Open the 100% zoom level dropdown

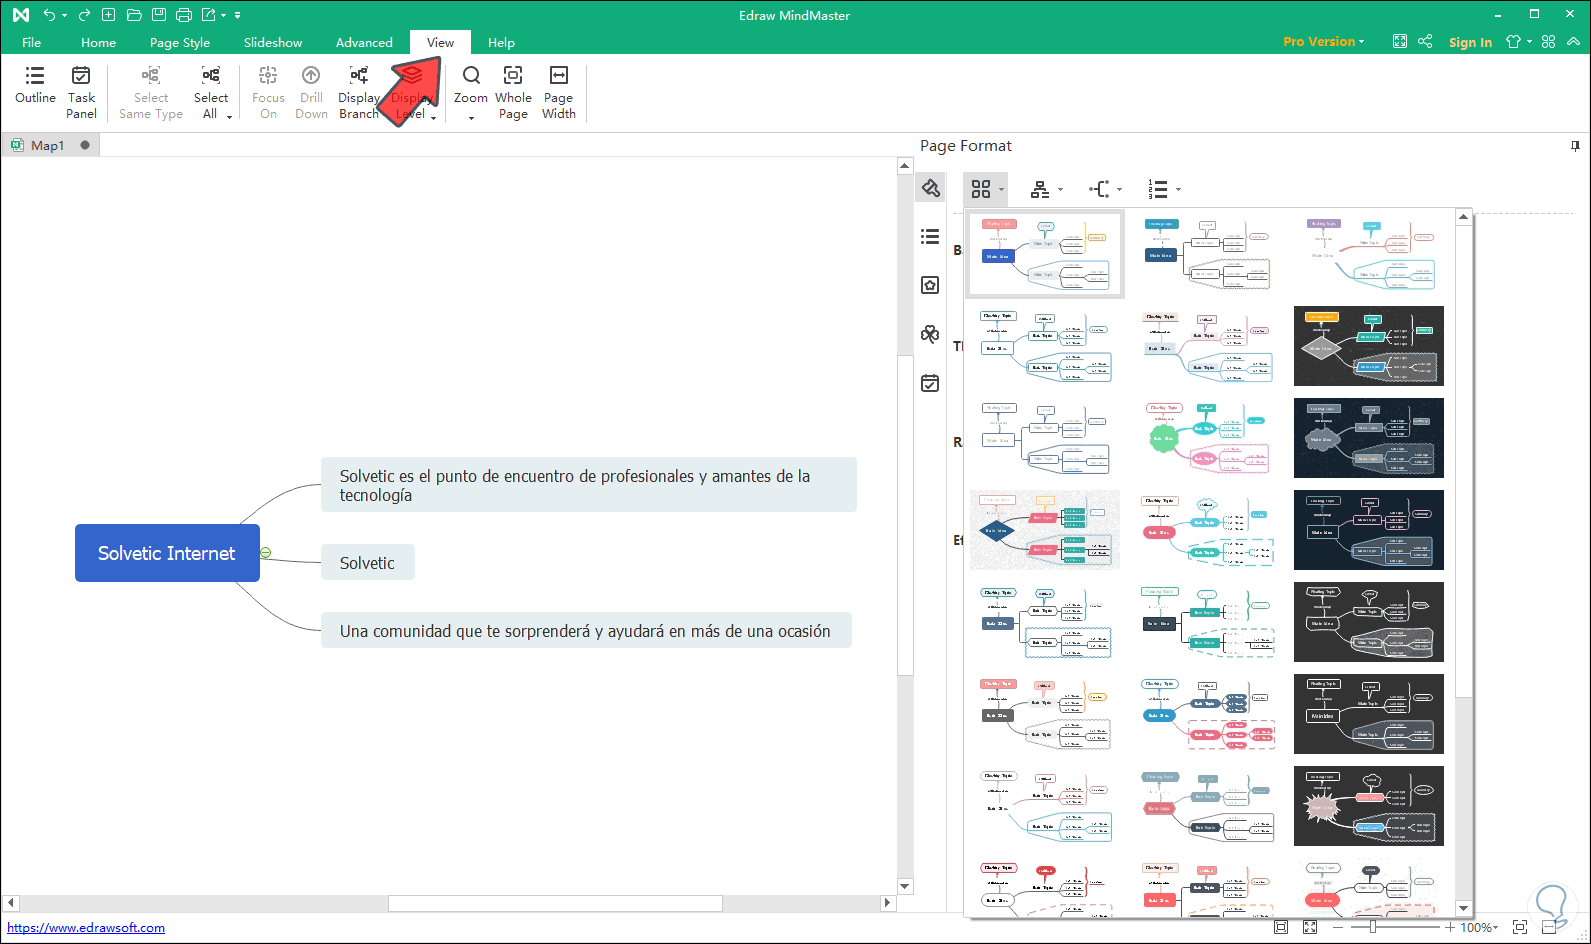[1479, 928]
